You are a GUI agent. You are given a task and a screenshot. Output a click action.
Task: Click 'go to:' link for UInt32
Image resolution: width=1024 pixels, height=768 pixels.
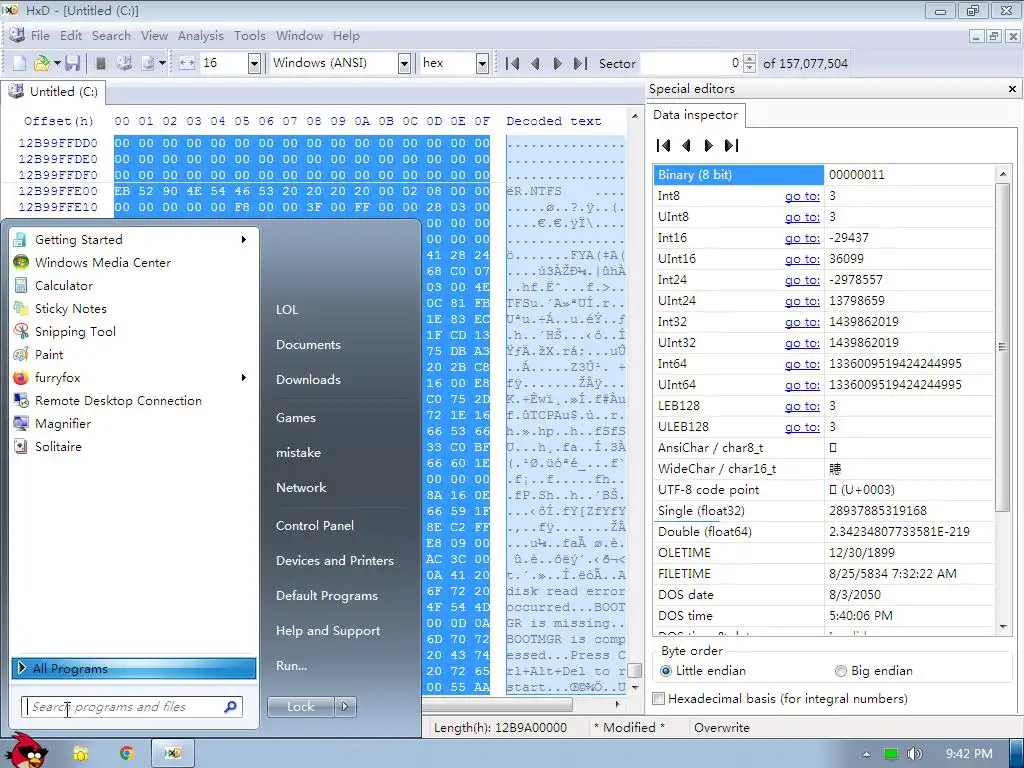(x=802, y=343)
